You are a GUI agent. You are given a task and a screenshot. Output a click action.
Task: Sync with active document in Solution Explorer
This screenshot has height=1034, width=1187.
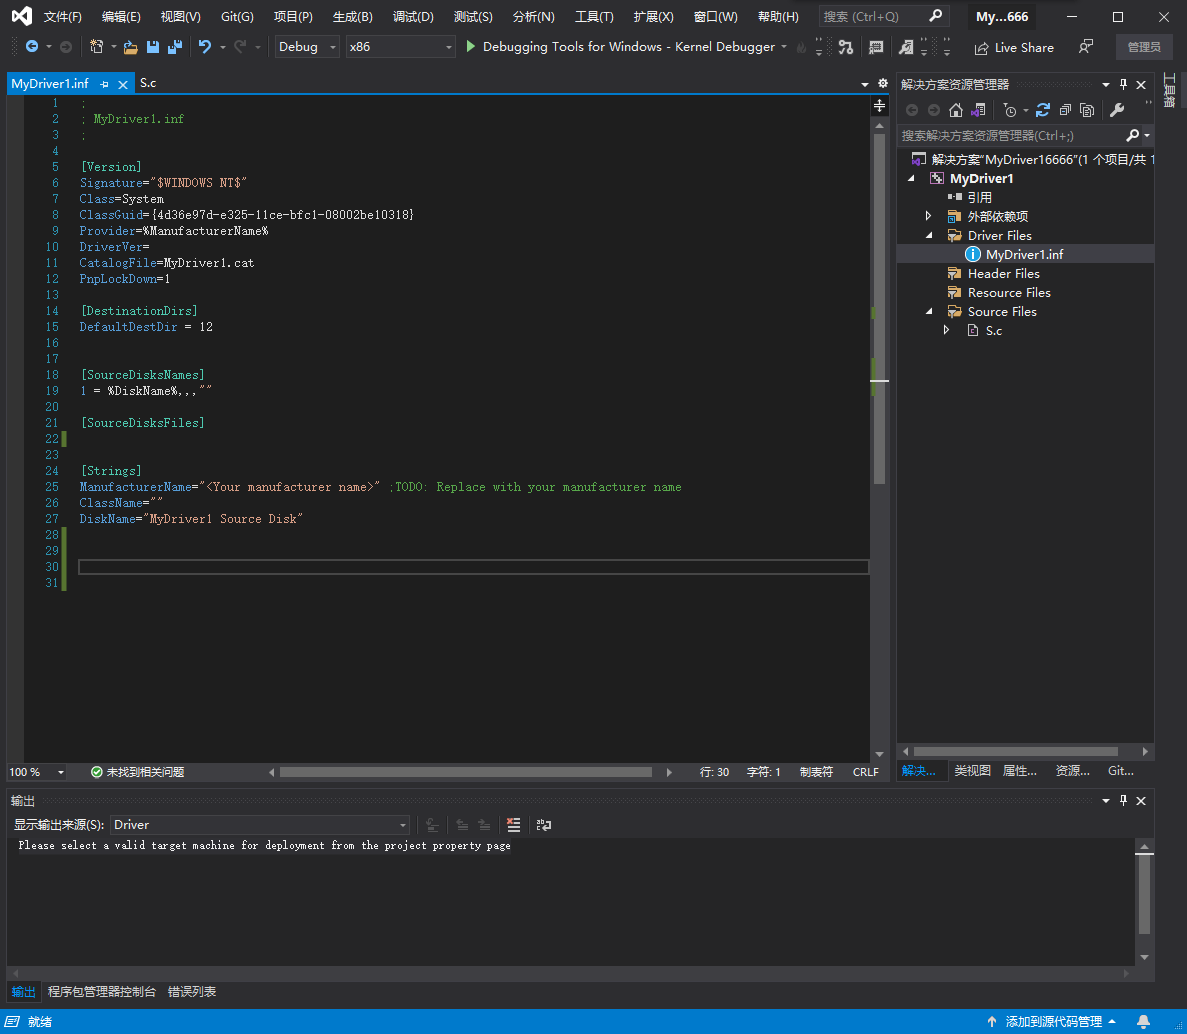(x=1042, y=111)
